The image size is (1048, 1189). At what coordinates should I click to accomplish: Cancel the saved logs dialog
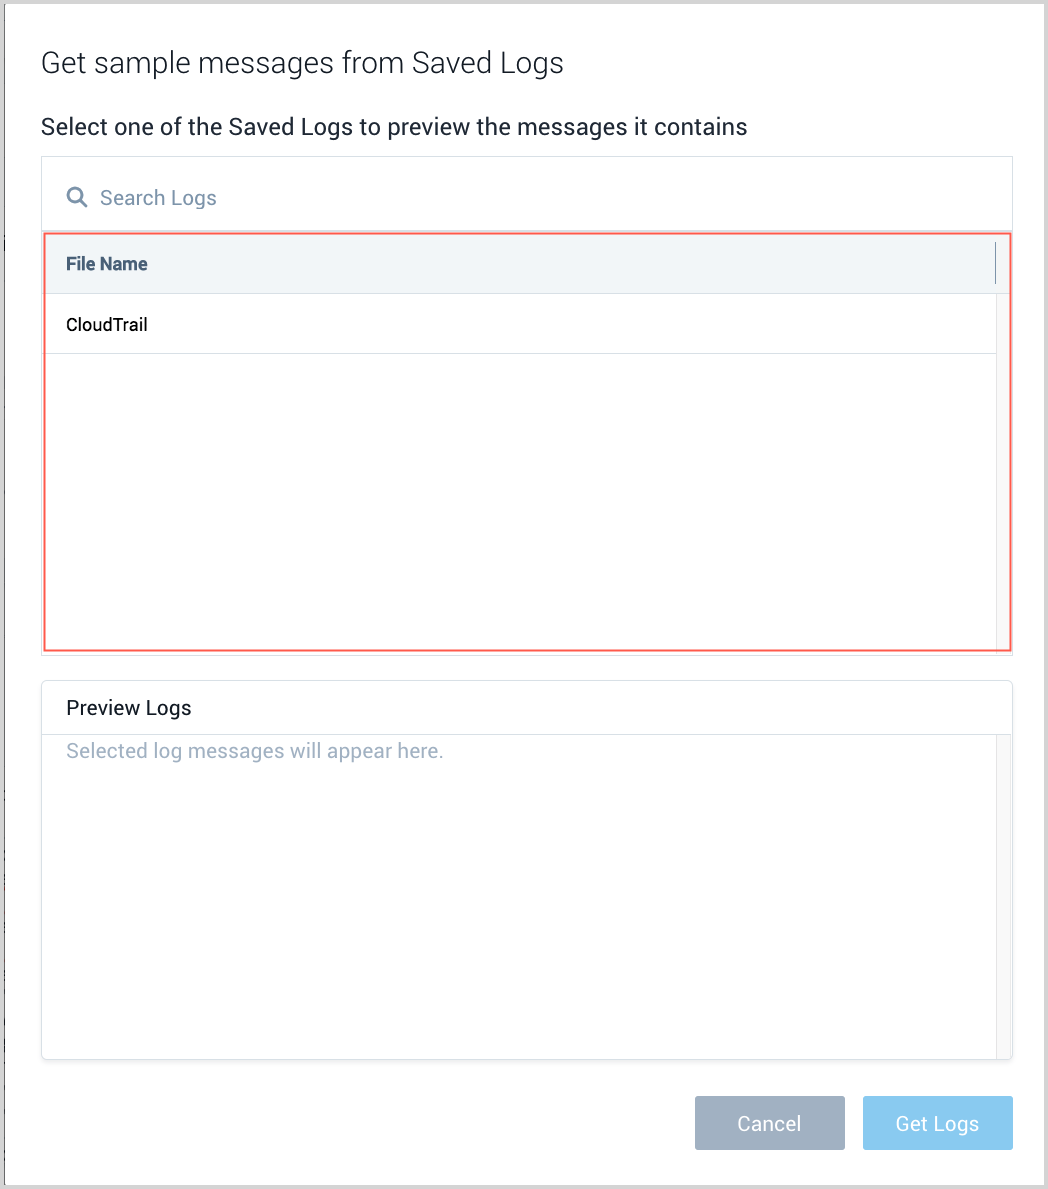(x=769, y=1123)
